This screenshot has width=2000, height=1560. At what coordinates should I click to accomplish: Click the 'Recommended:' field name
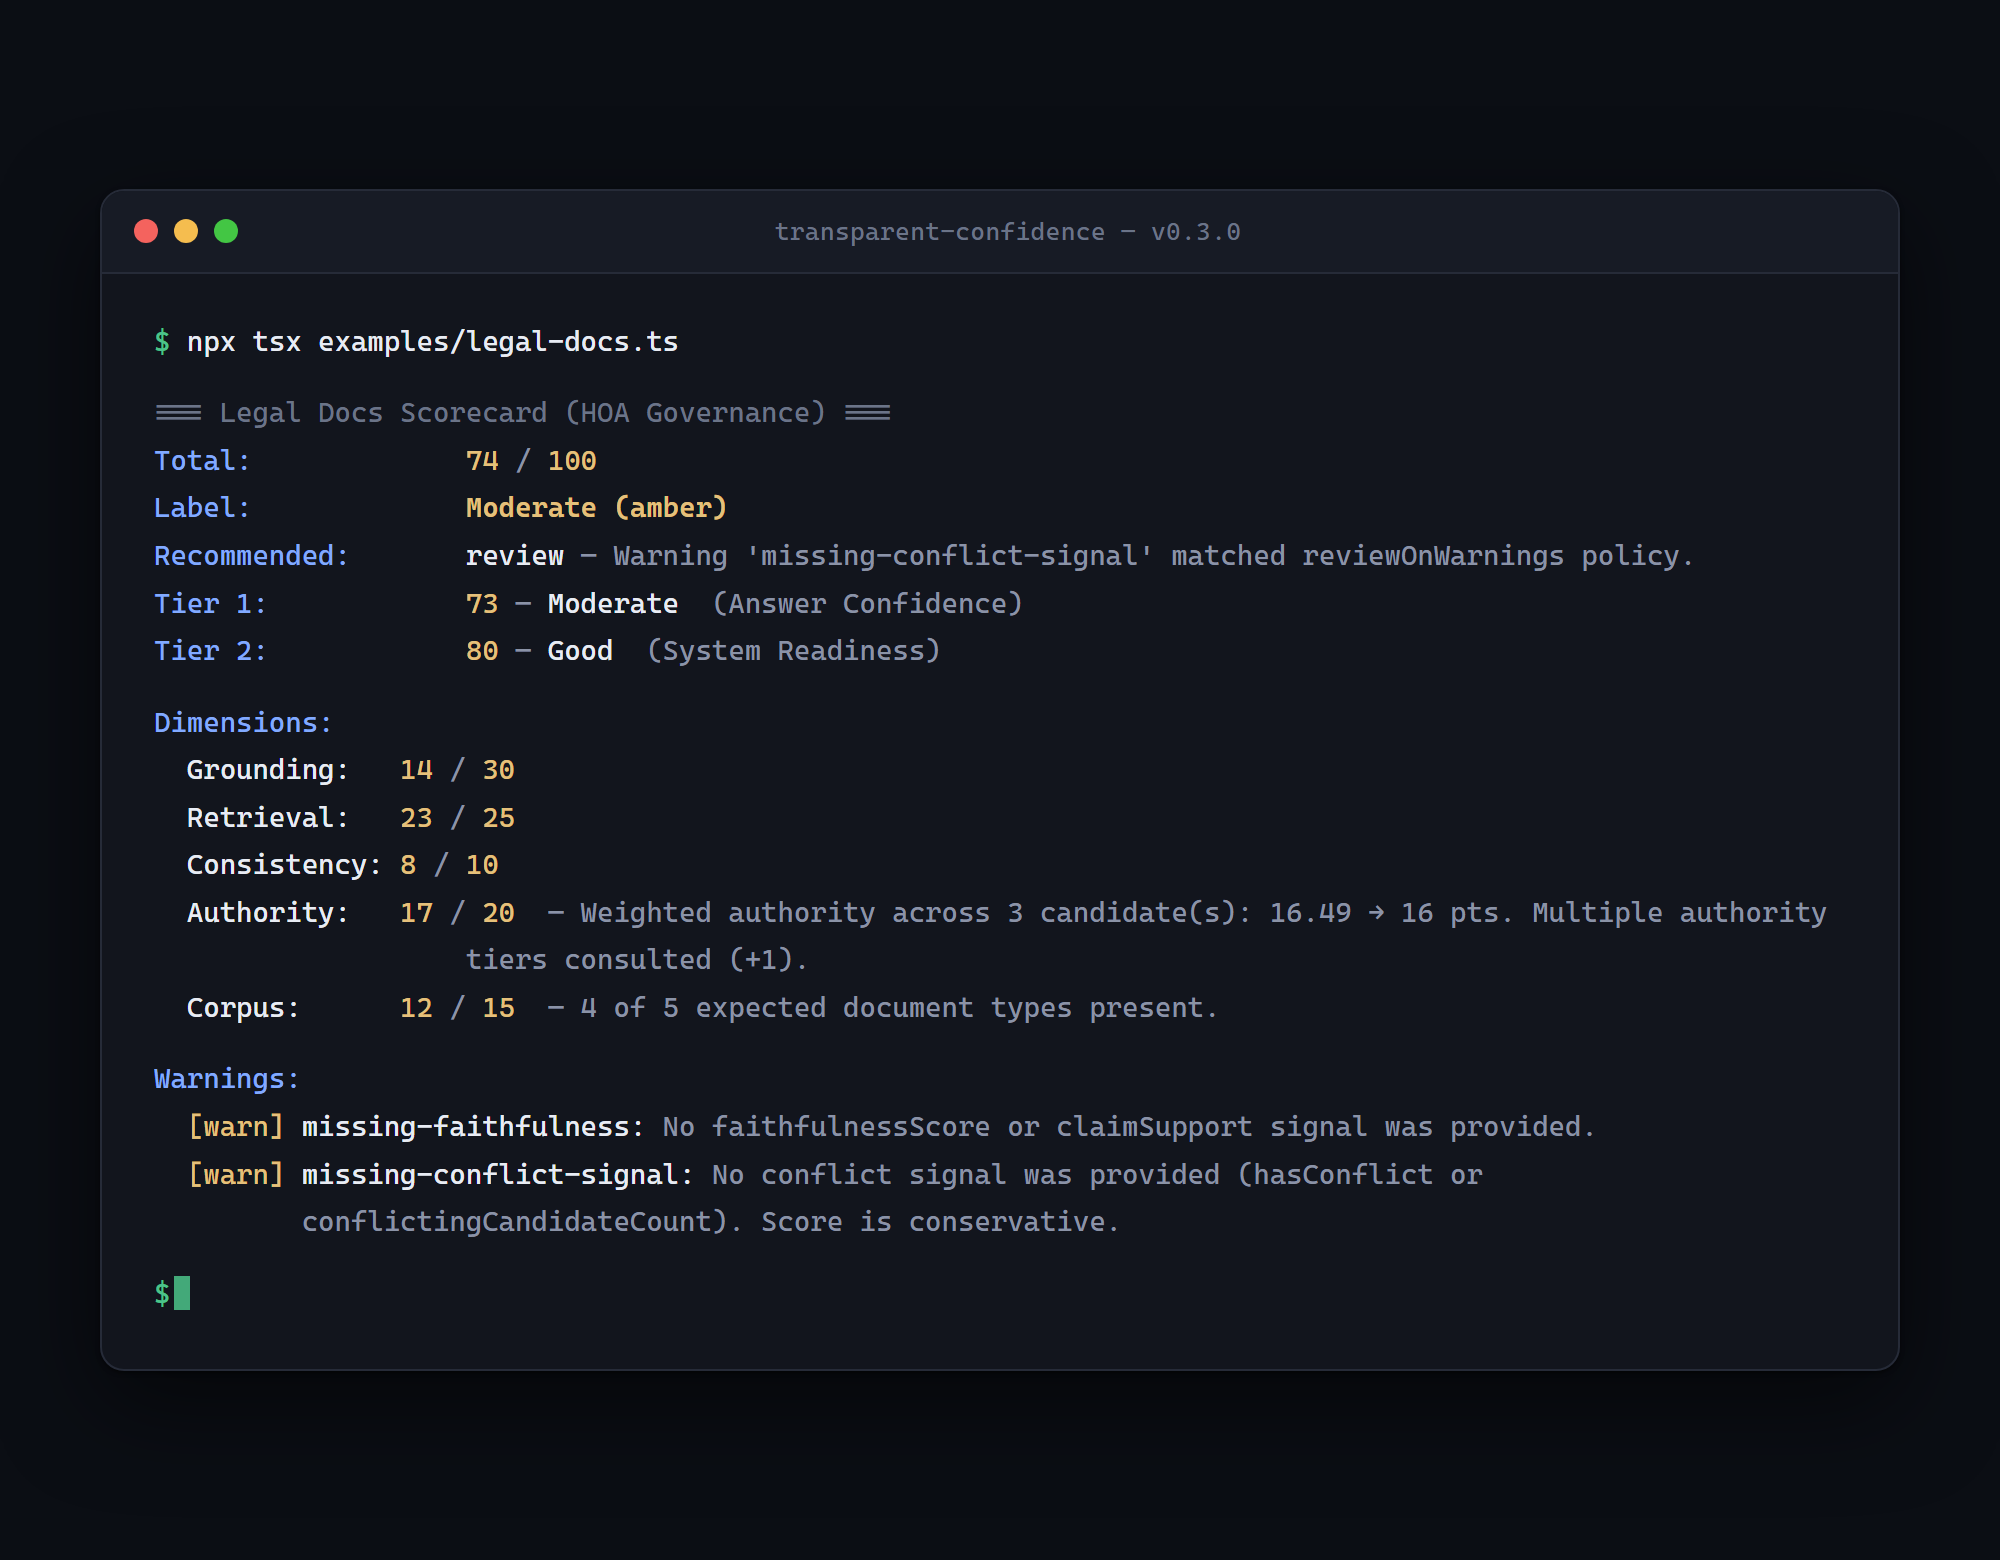point(251,556)
